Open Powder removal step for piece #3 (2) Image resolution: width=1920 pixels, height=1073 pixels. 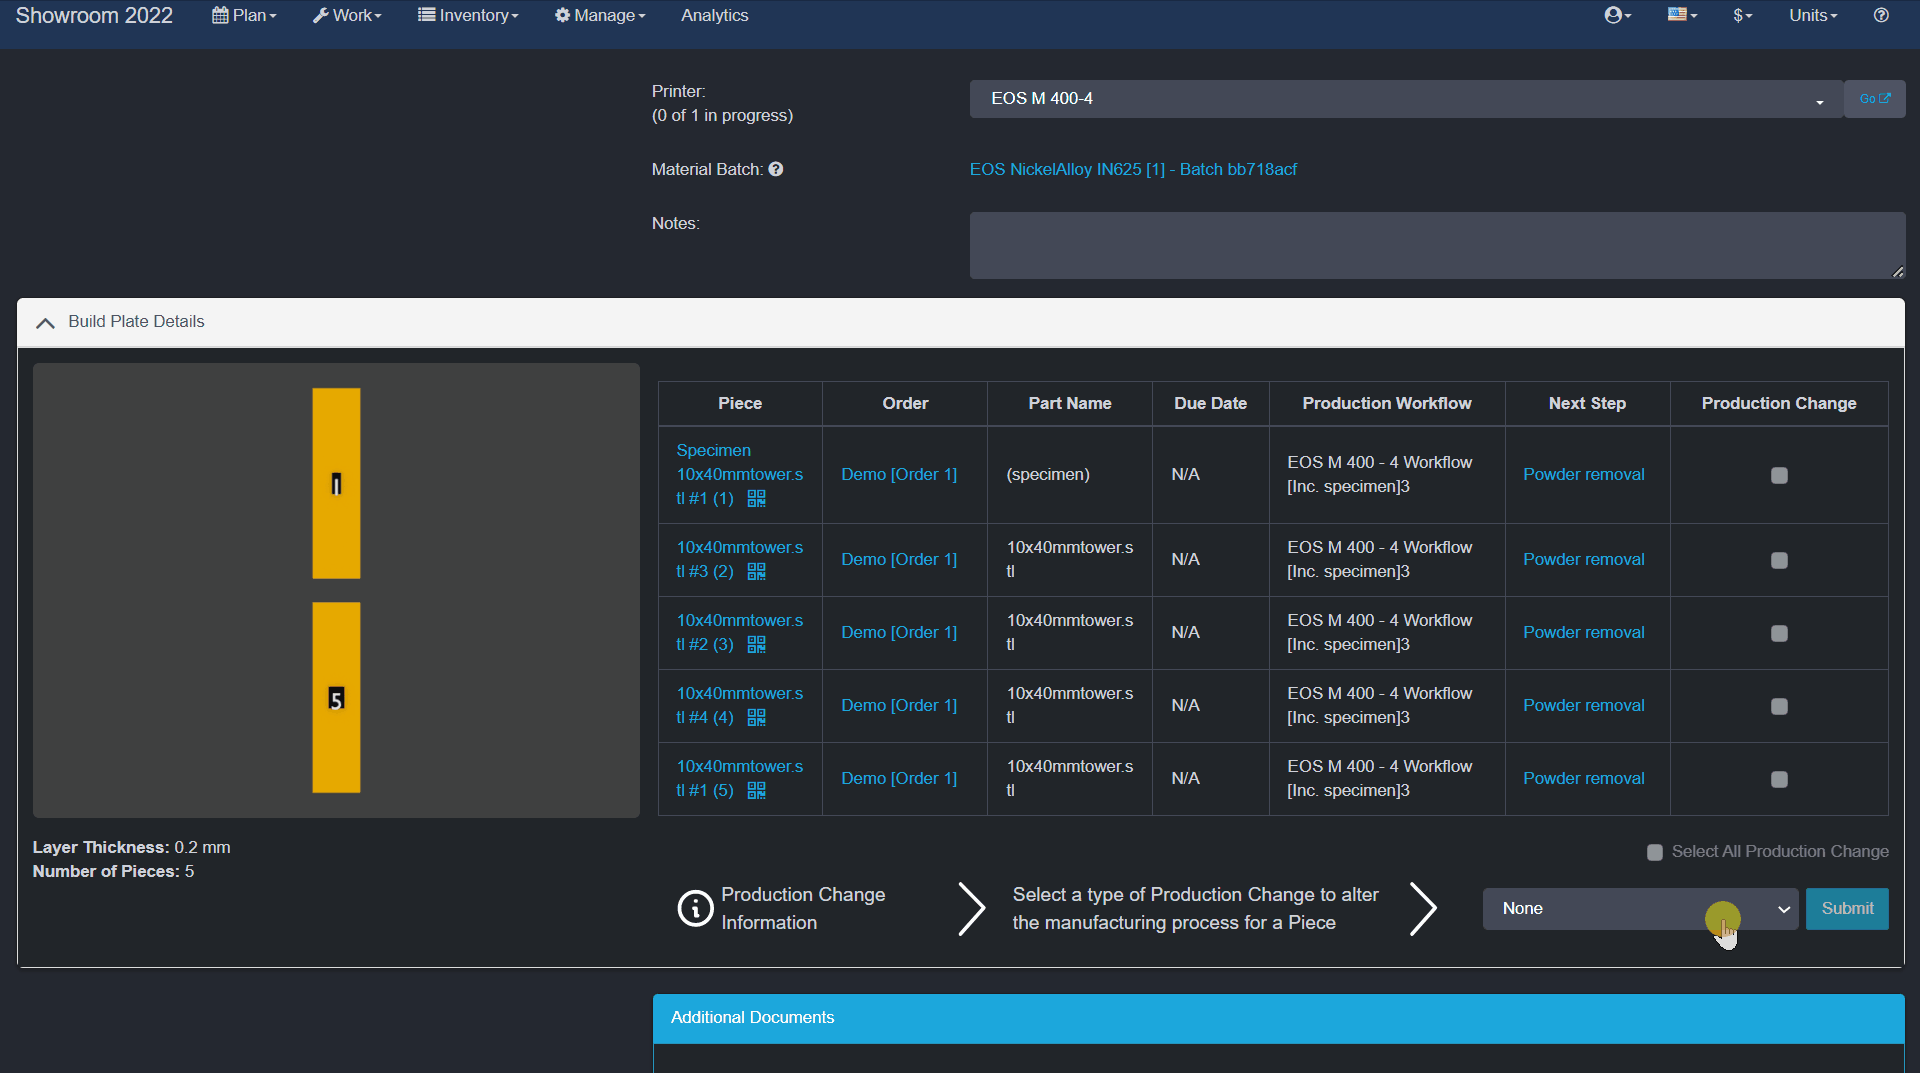[x=1583, y=559]
